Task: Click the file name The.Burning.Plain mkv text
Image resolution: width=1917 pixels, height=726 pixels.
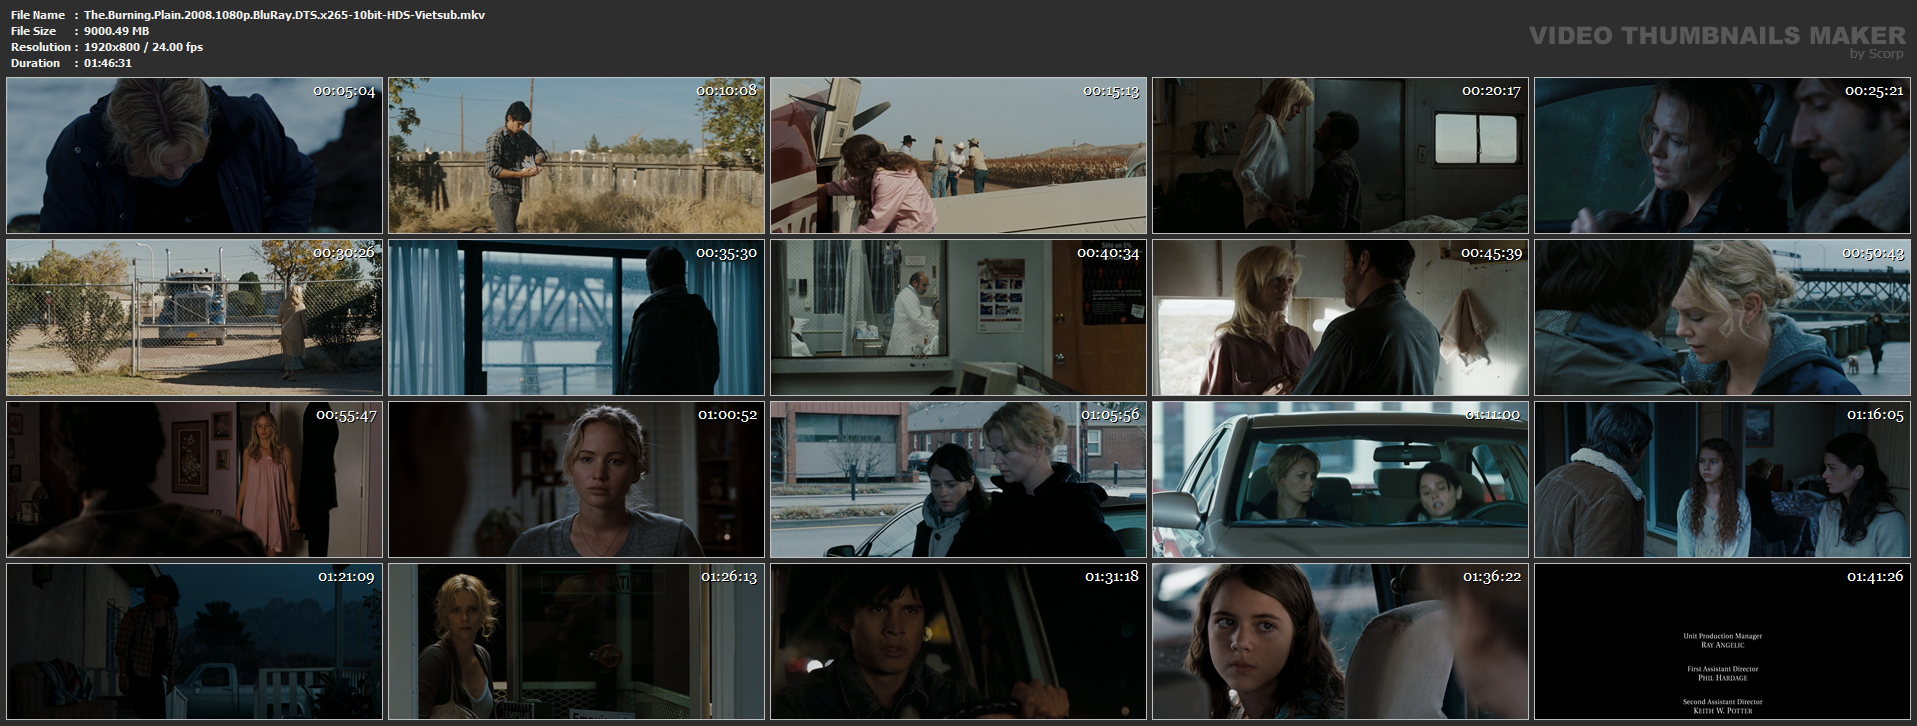Action: 284,15
